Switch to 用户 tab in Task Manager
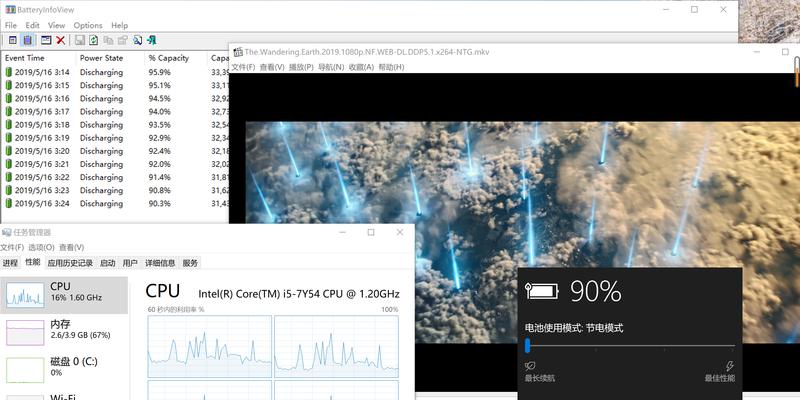800x400 pixels. tap(130, 263)
